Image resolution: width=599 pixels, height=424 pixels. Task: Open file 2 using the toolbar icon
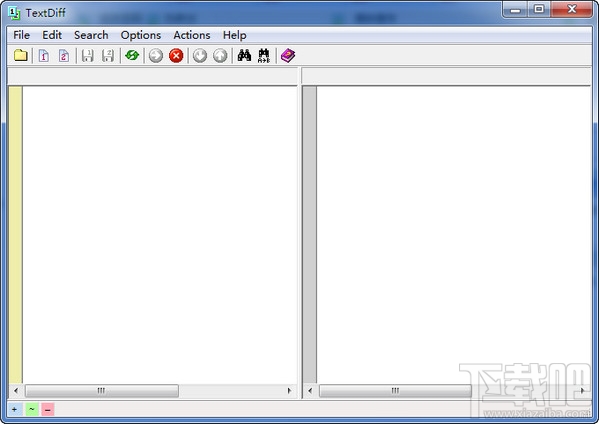click(x=64, y=56)
